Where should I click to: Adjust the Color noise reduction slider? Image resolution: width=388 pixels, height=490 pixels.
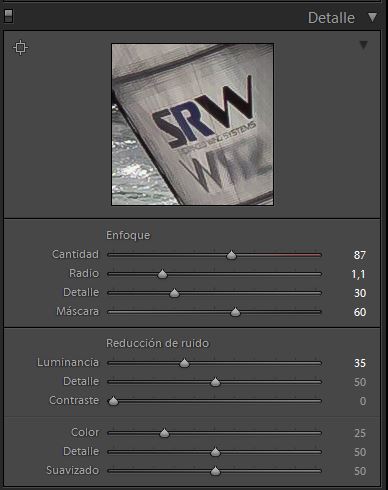(x=164, y=433)
